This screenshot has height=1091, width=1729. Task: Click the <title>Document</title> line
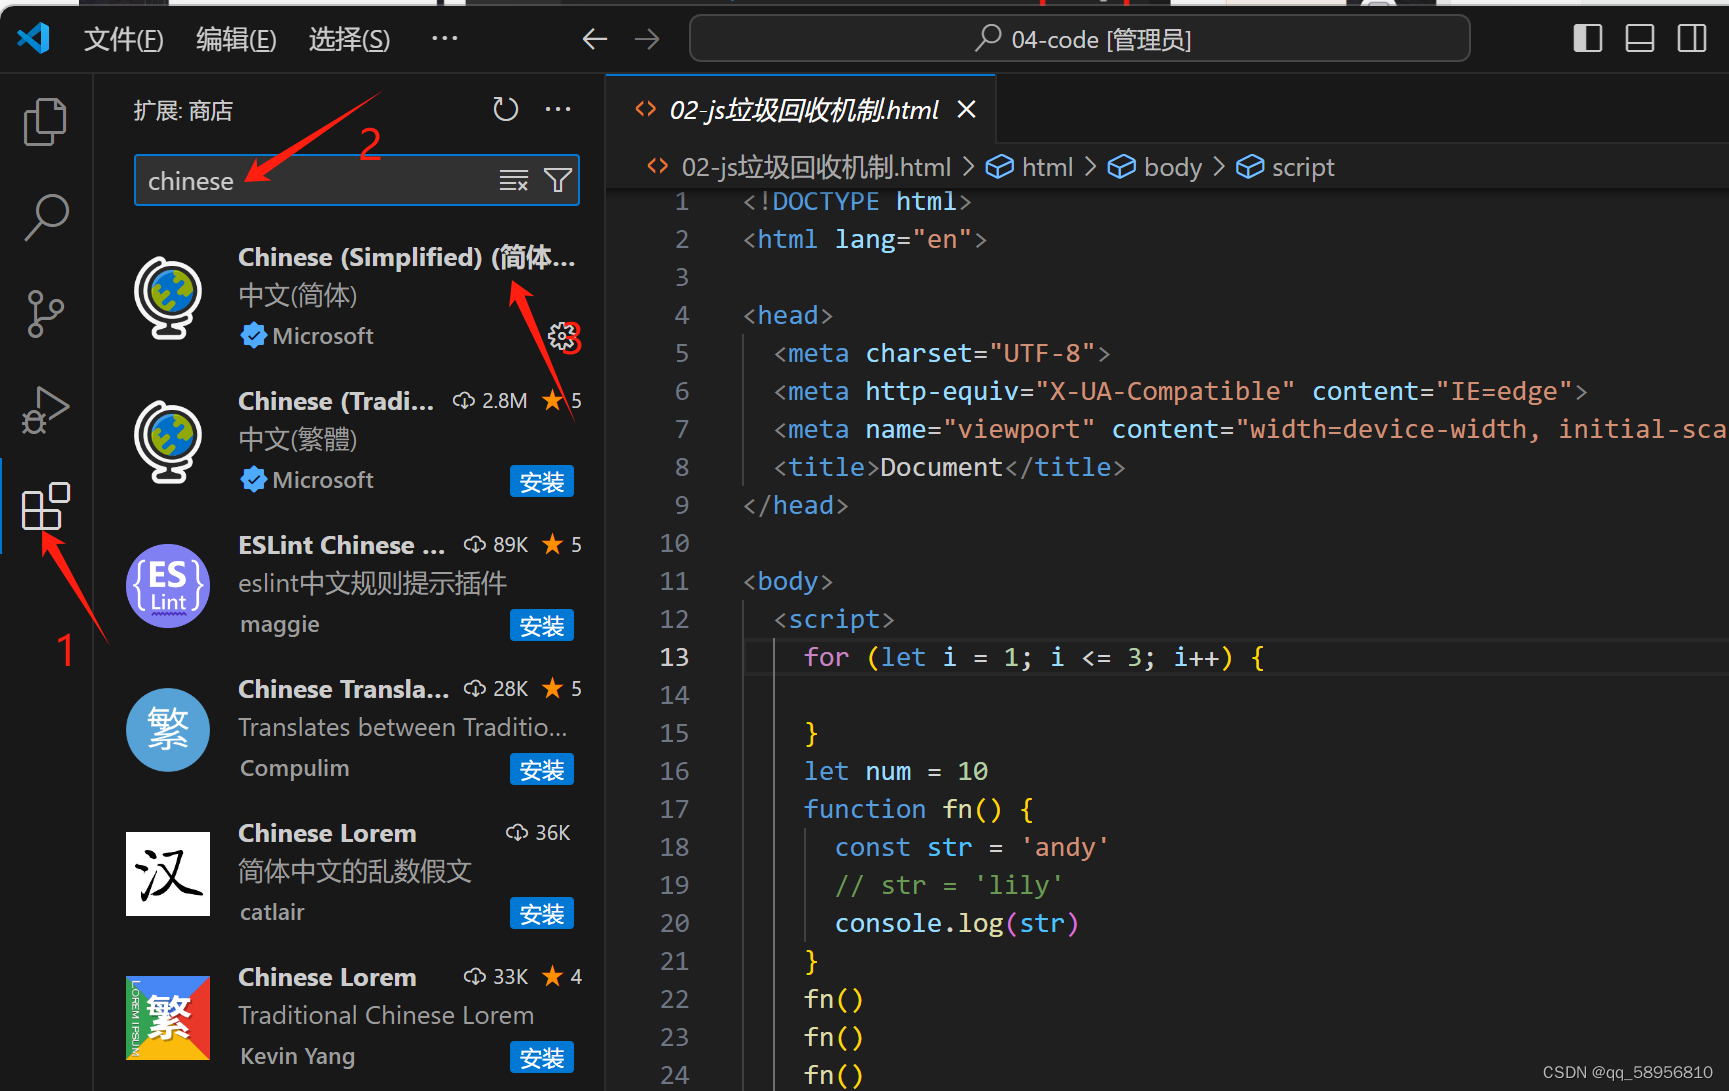point(949,467)
